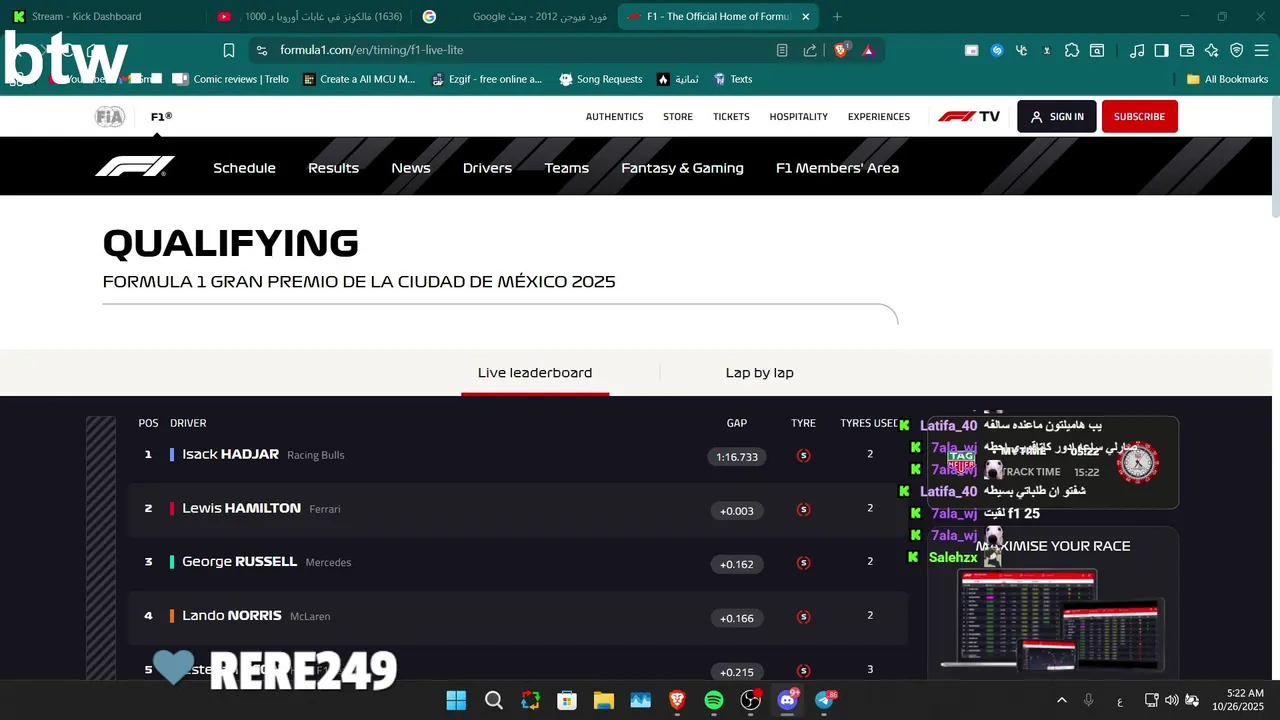Screen dimensions: 1280x720
Task: Open the News menu
Action: coord(411,168)
